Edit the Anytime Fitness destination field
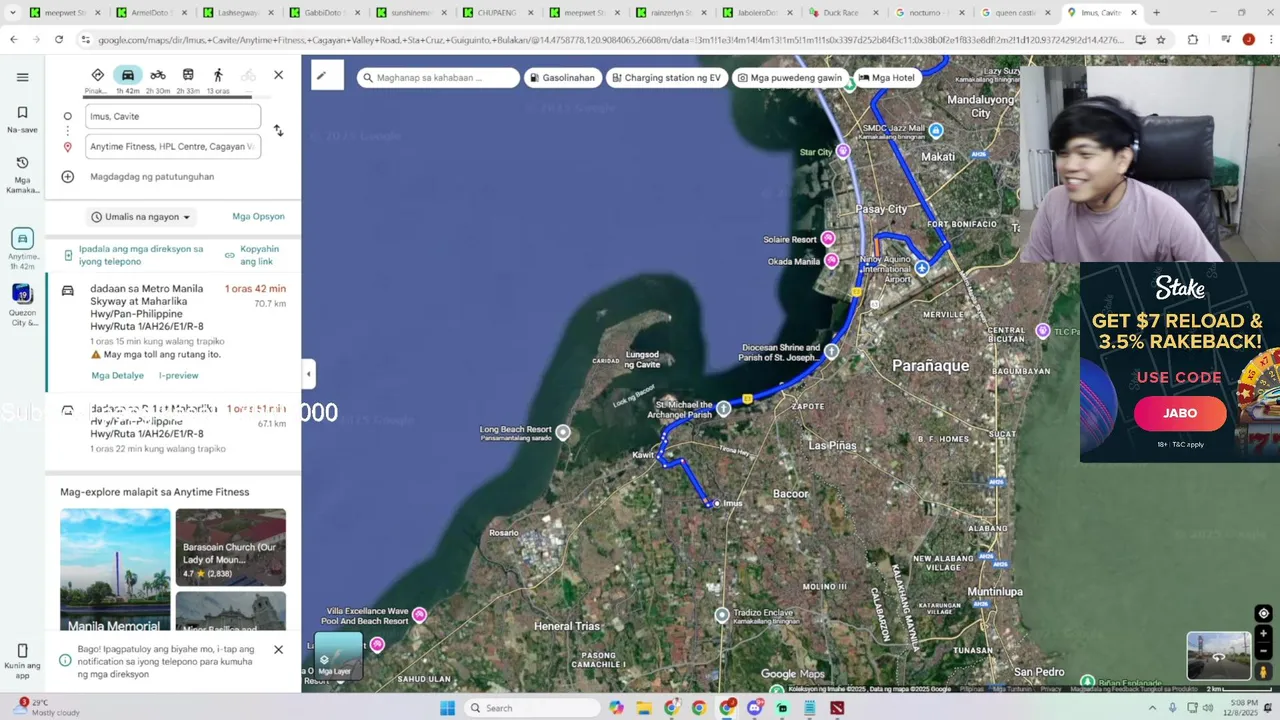The height and width of the screenshot is (720, 1280). pos(173,146)
